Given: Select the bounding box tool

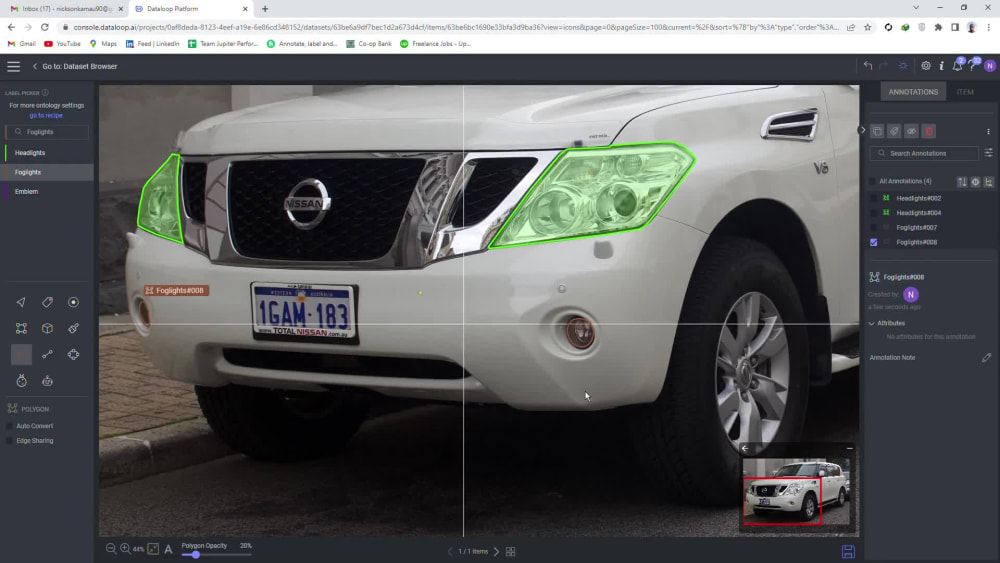Looking at the screenshot, I should tap(21, 328).
